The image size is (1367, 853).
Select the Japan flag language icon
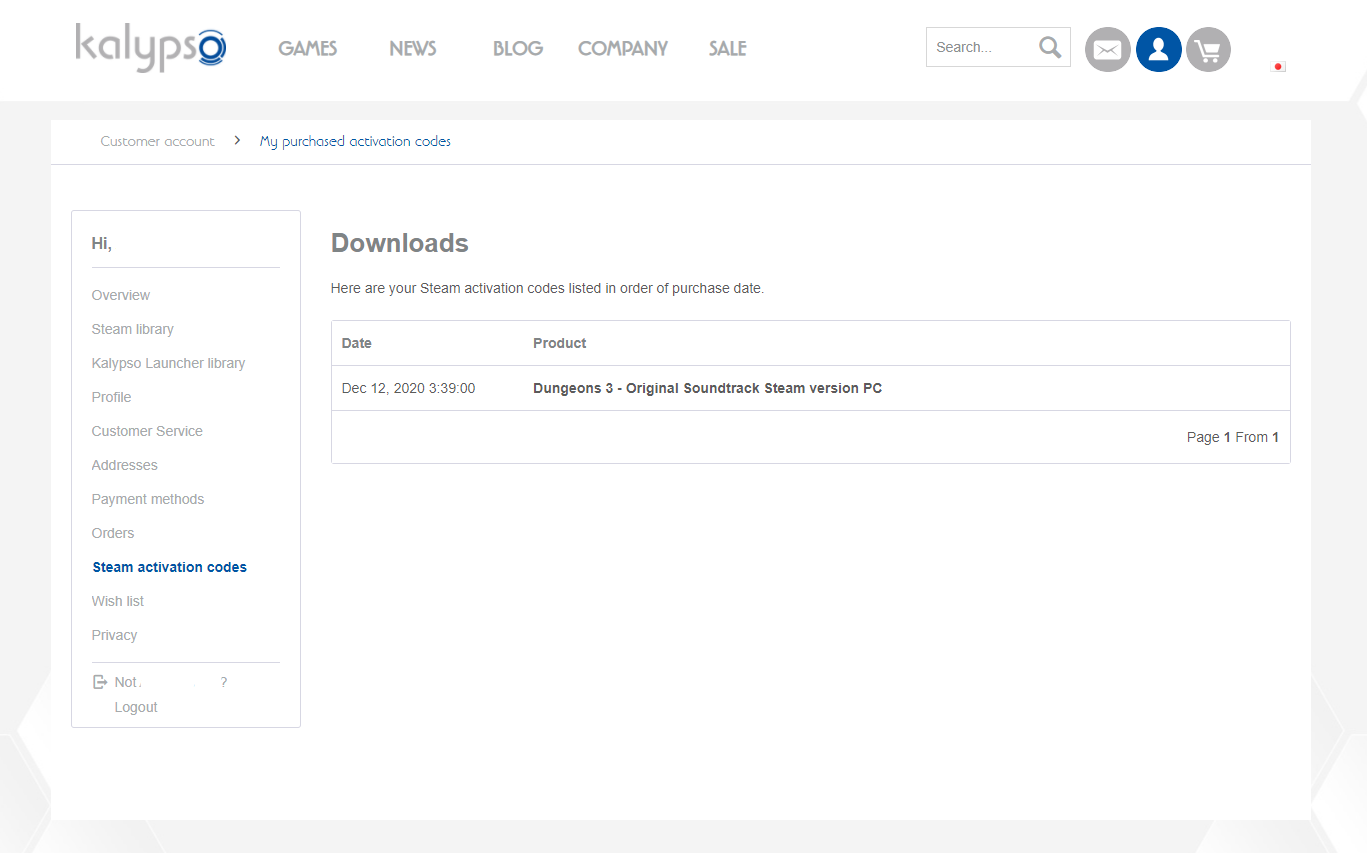pyautogui.click(x=1278, y=67)
